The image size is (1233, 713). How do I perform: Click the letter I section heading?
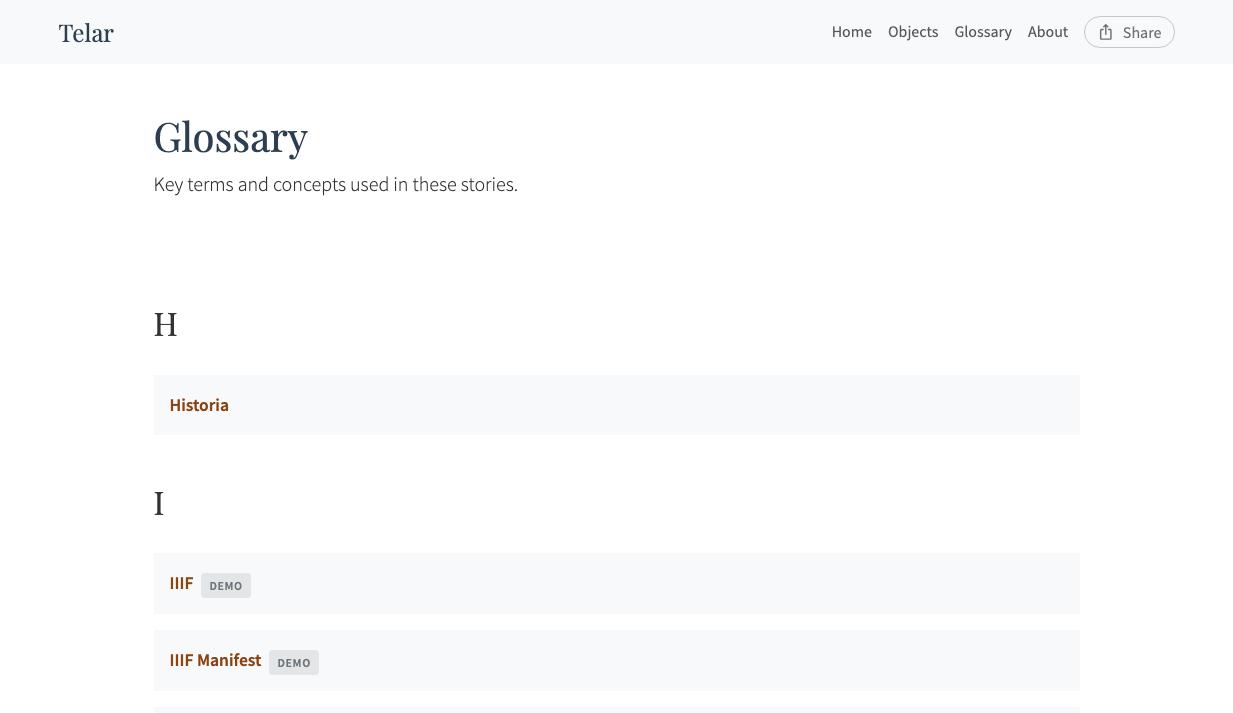(x=159, y=503)
